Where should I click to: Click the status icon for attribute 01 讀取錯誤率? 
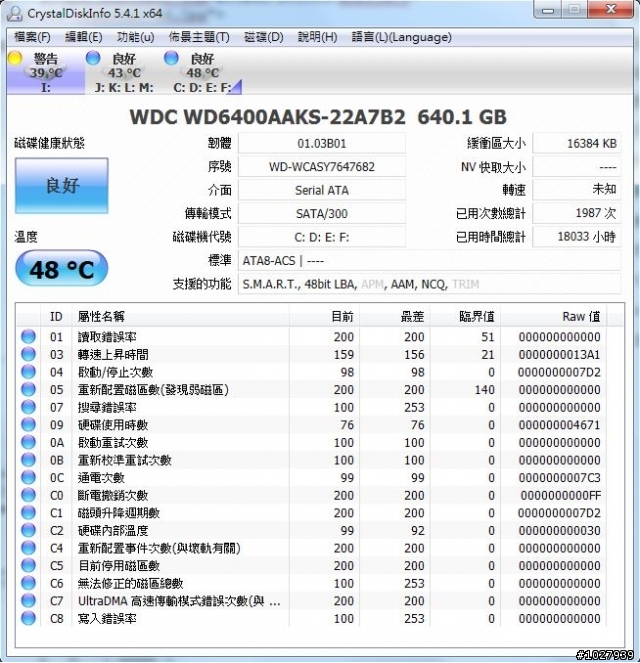click(x=28, y=337)
